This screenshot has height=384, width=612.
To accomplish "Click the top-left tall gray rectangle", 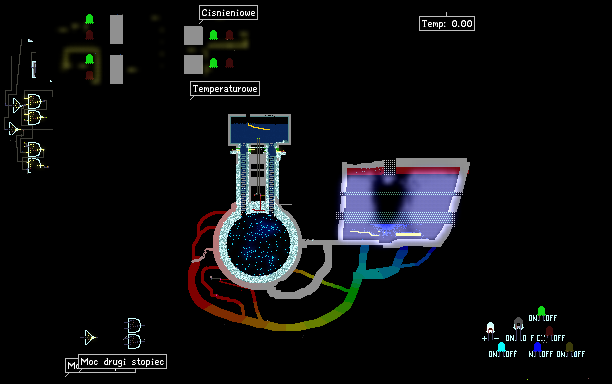I will pos(116,30).
